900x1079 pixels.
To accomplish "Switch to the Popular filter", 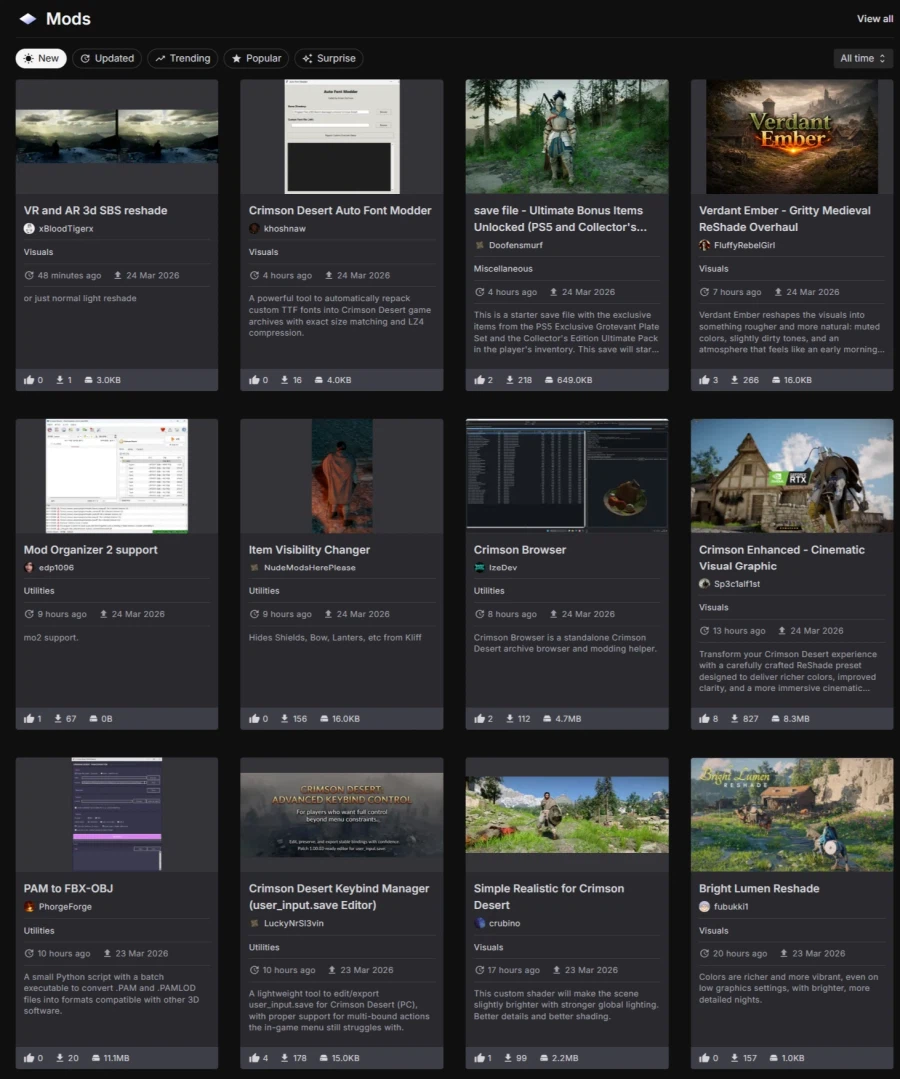I will coord(256,59).
